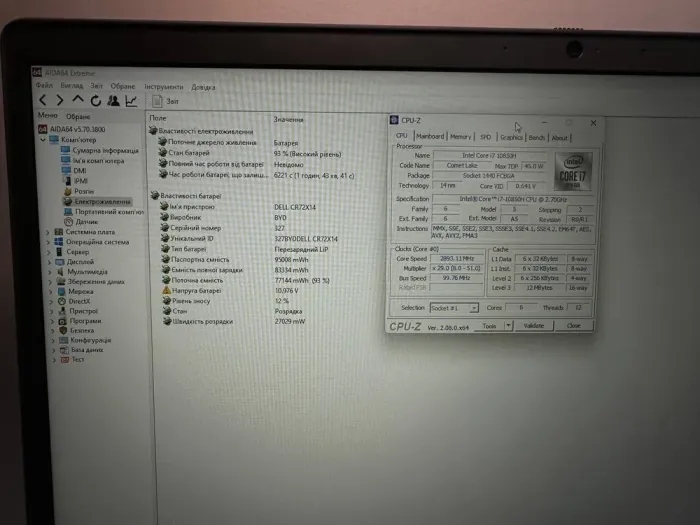This screenshot has width=700, height=525.
Task: Switch to CPU-Z Memory tab
Action: pos(460,137)
